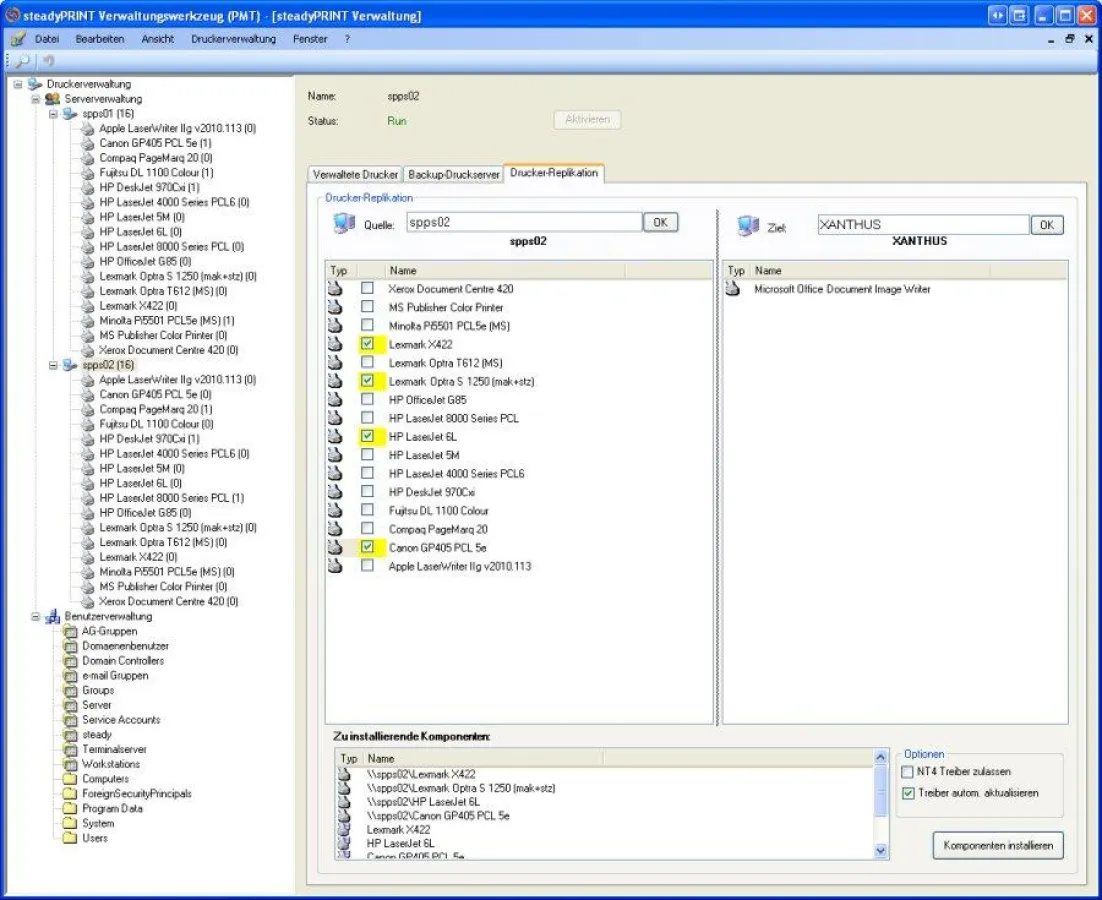Check the HP LaserJet 5M checkbox

pyautogui.click(x=367, y=455)
